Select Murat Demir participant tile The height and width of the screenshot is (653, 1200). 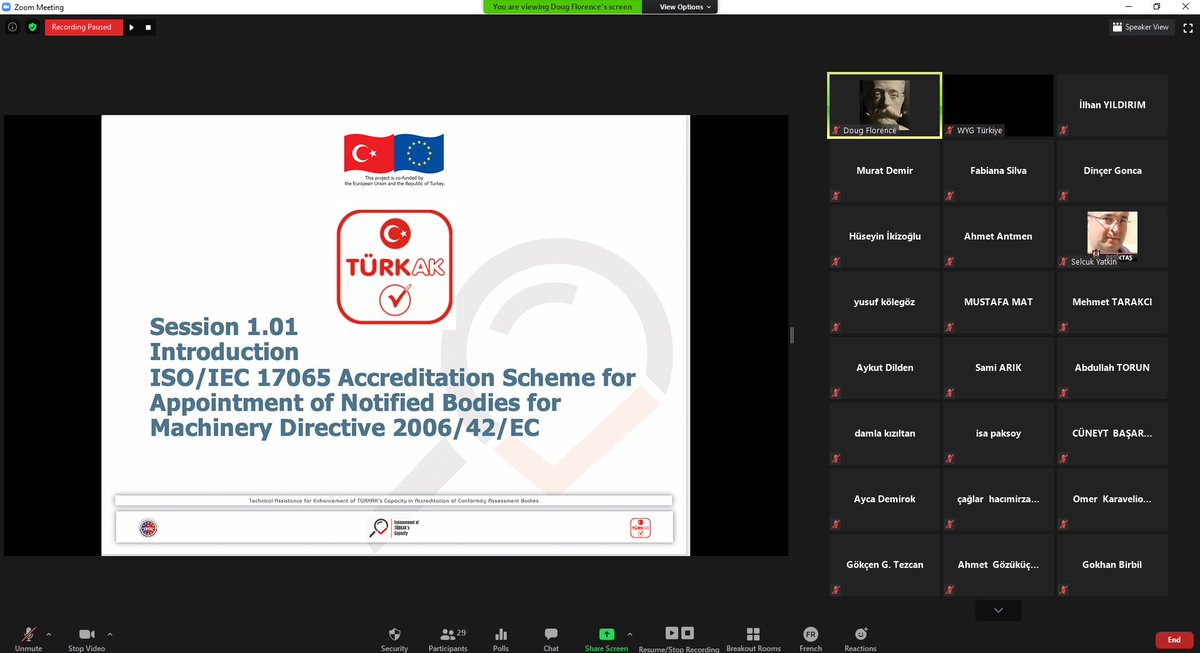pos(884,171)
